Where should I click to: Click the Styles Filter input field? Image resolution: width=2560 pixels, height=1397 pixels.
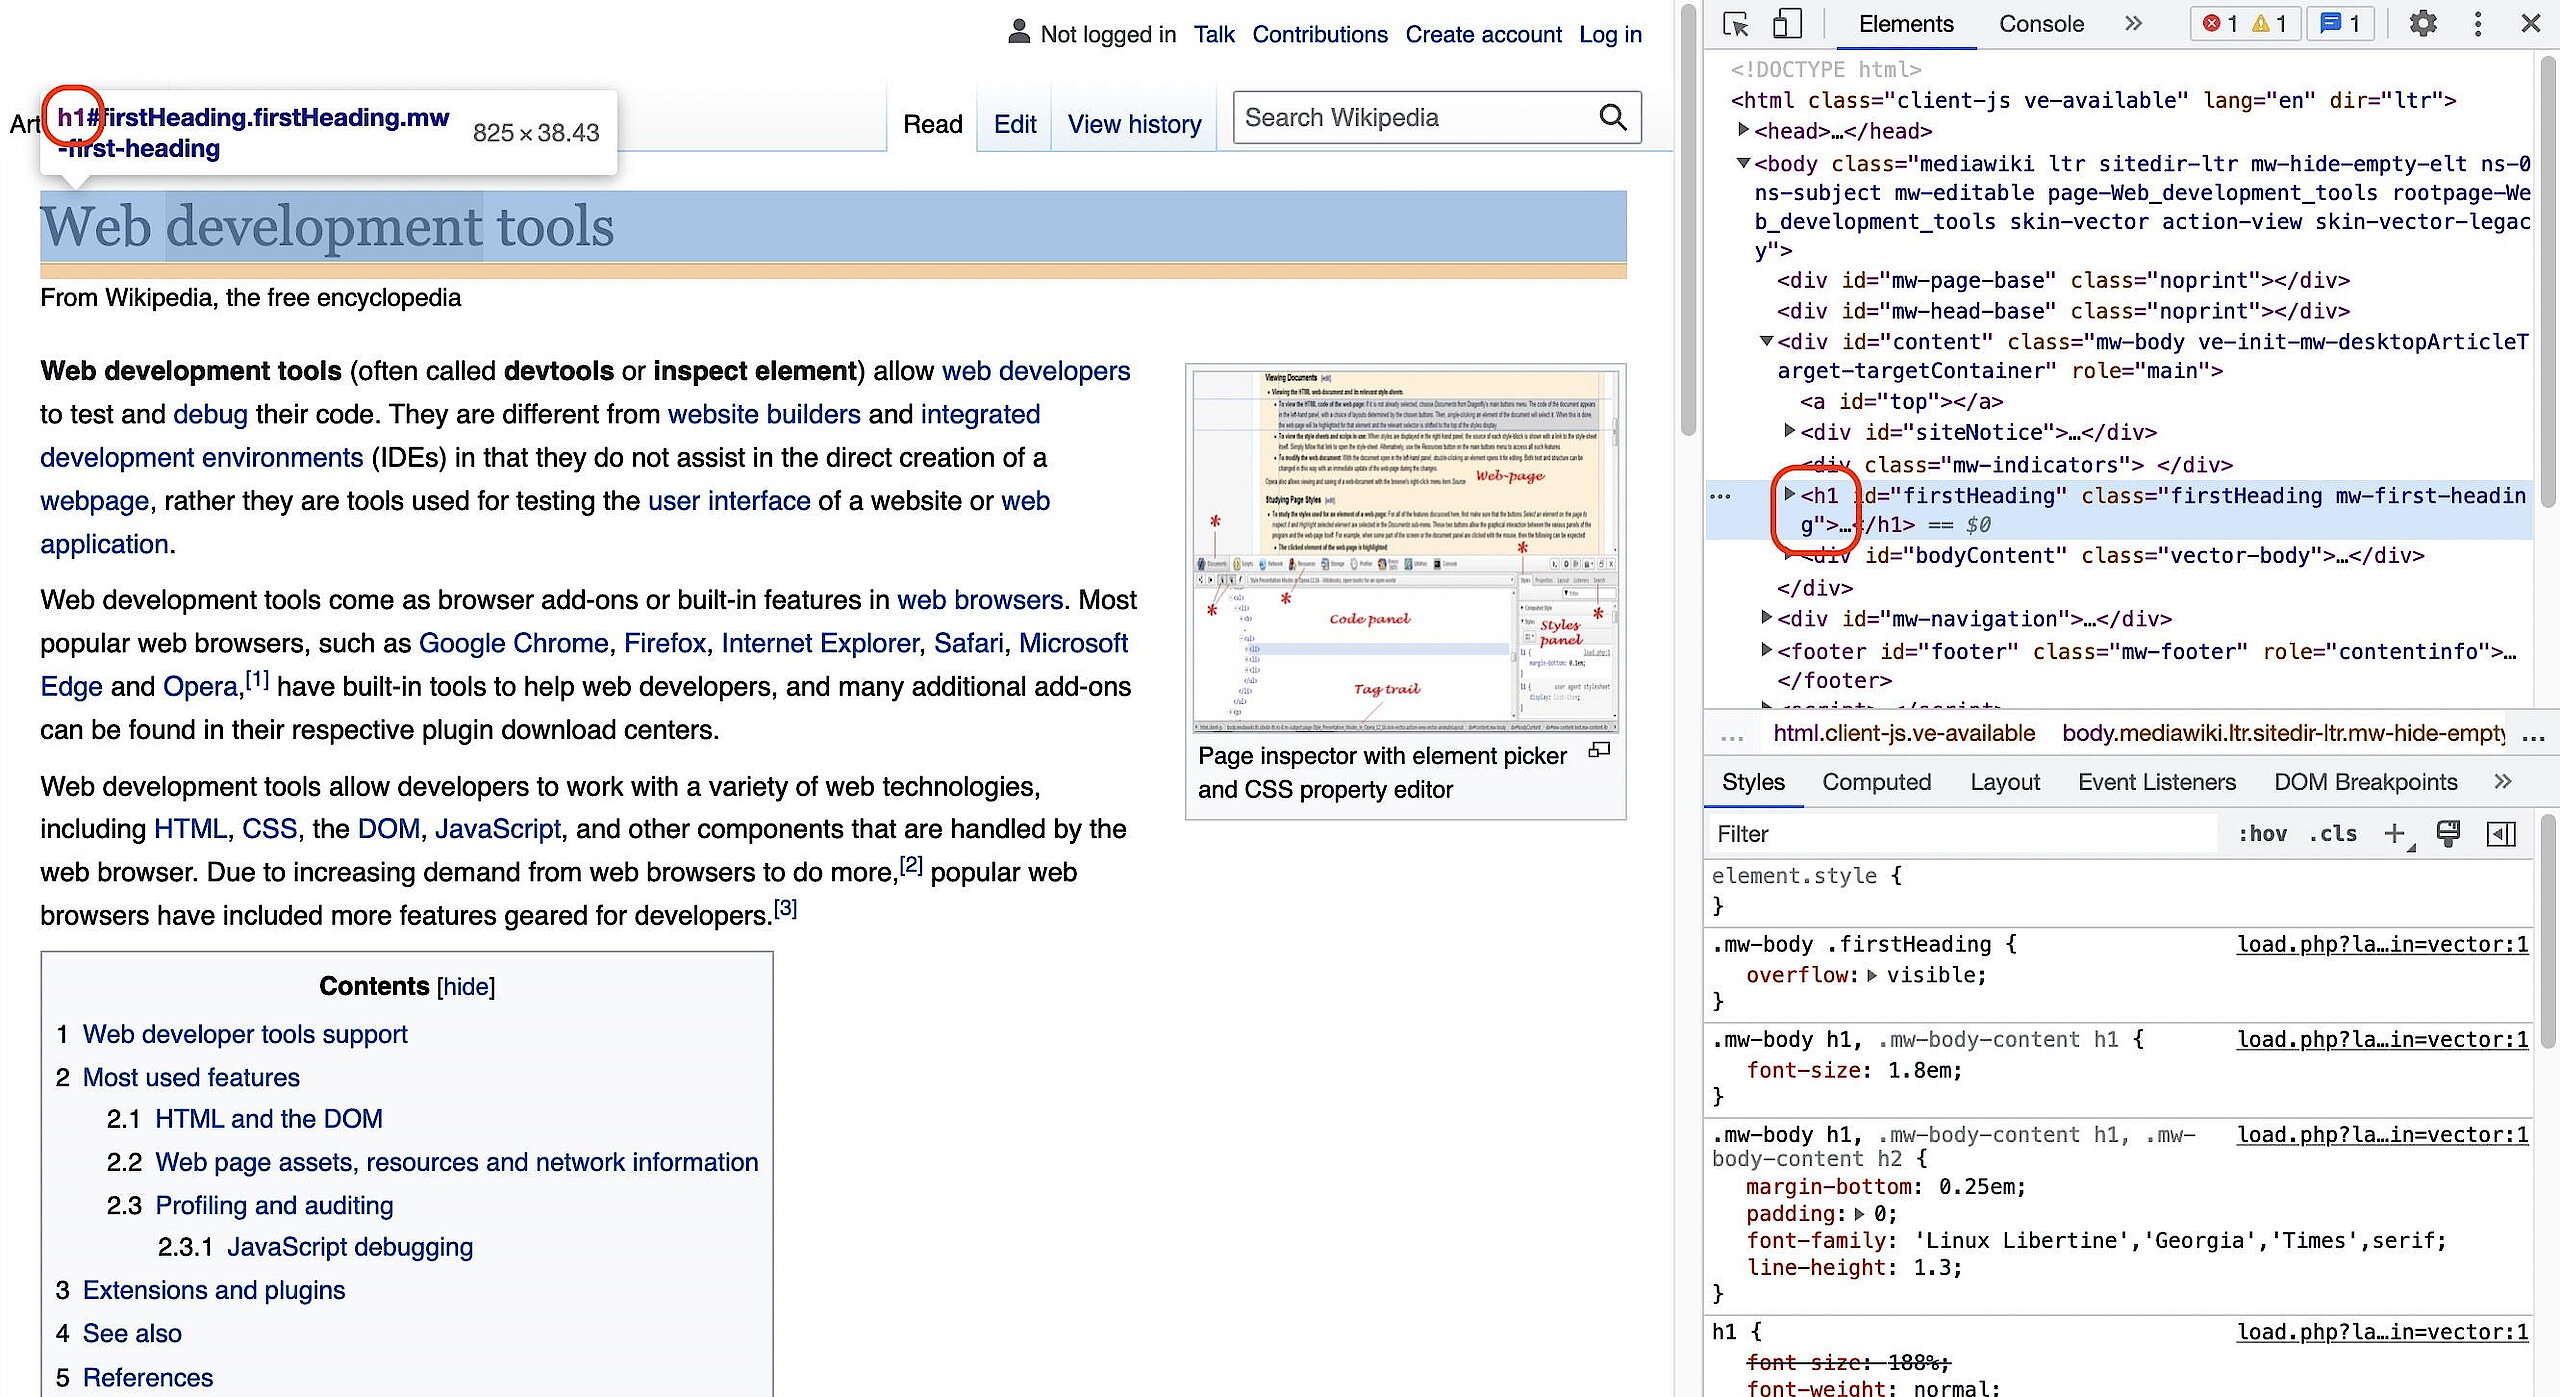click(x=1964, y=834)
